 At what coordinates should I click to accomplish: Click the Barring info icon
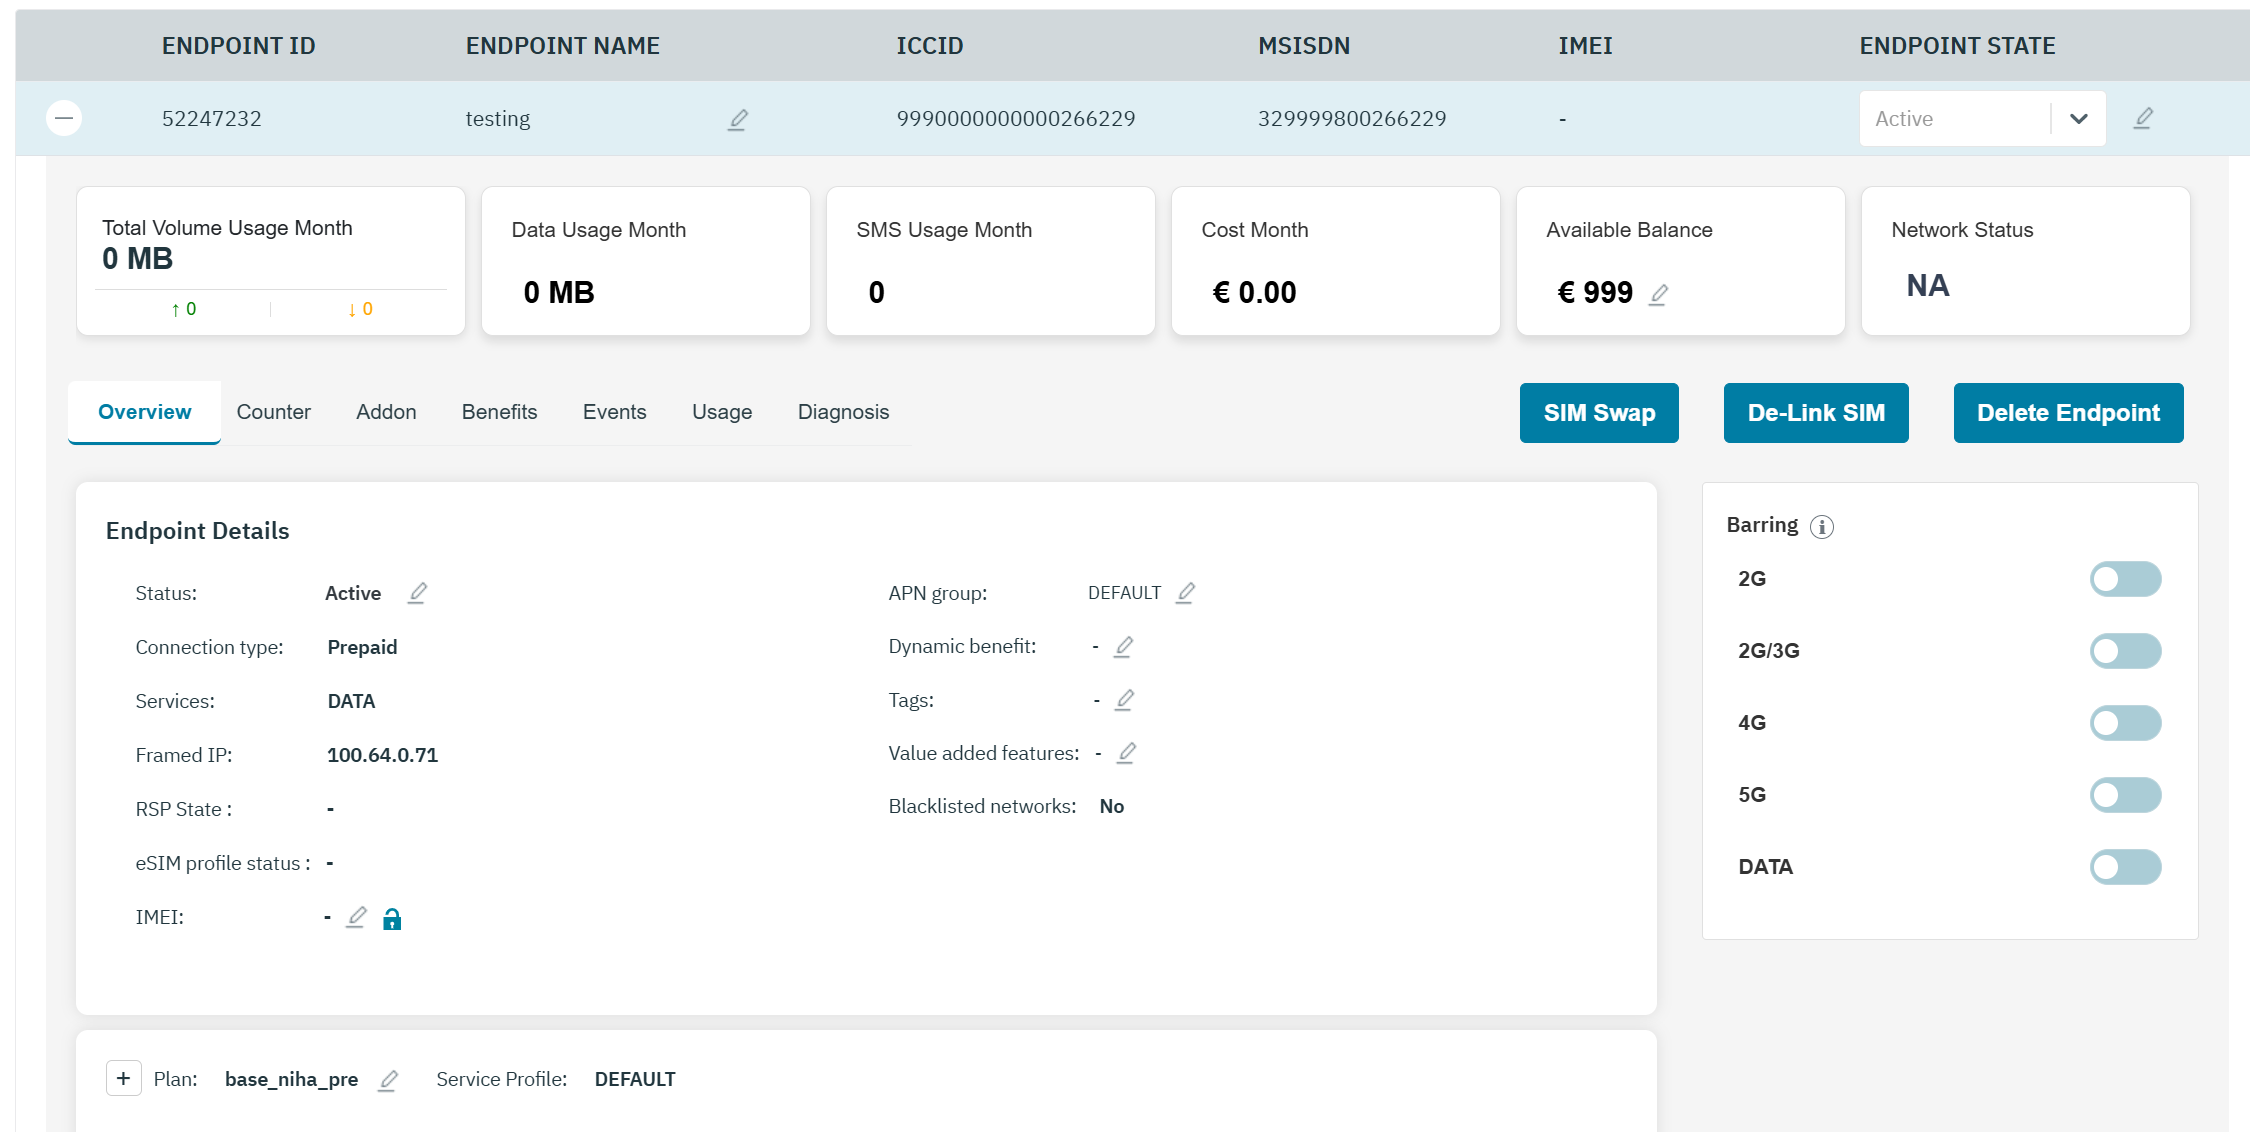pyautogui.click(x=1822, y=527)
